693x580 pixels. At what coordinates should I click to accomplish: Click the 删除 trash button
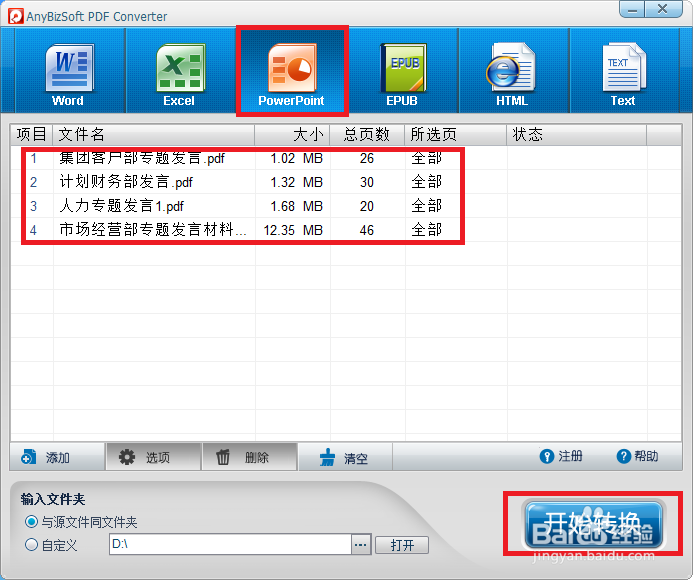249,457
